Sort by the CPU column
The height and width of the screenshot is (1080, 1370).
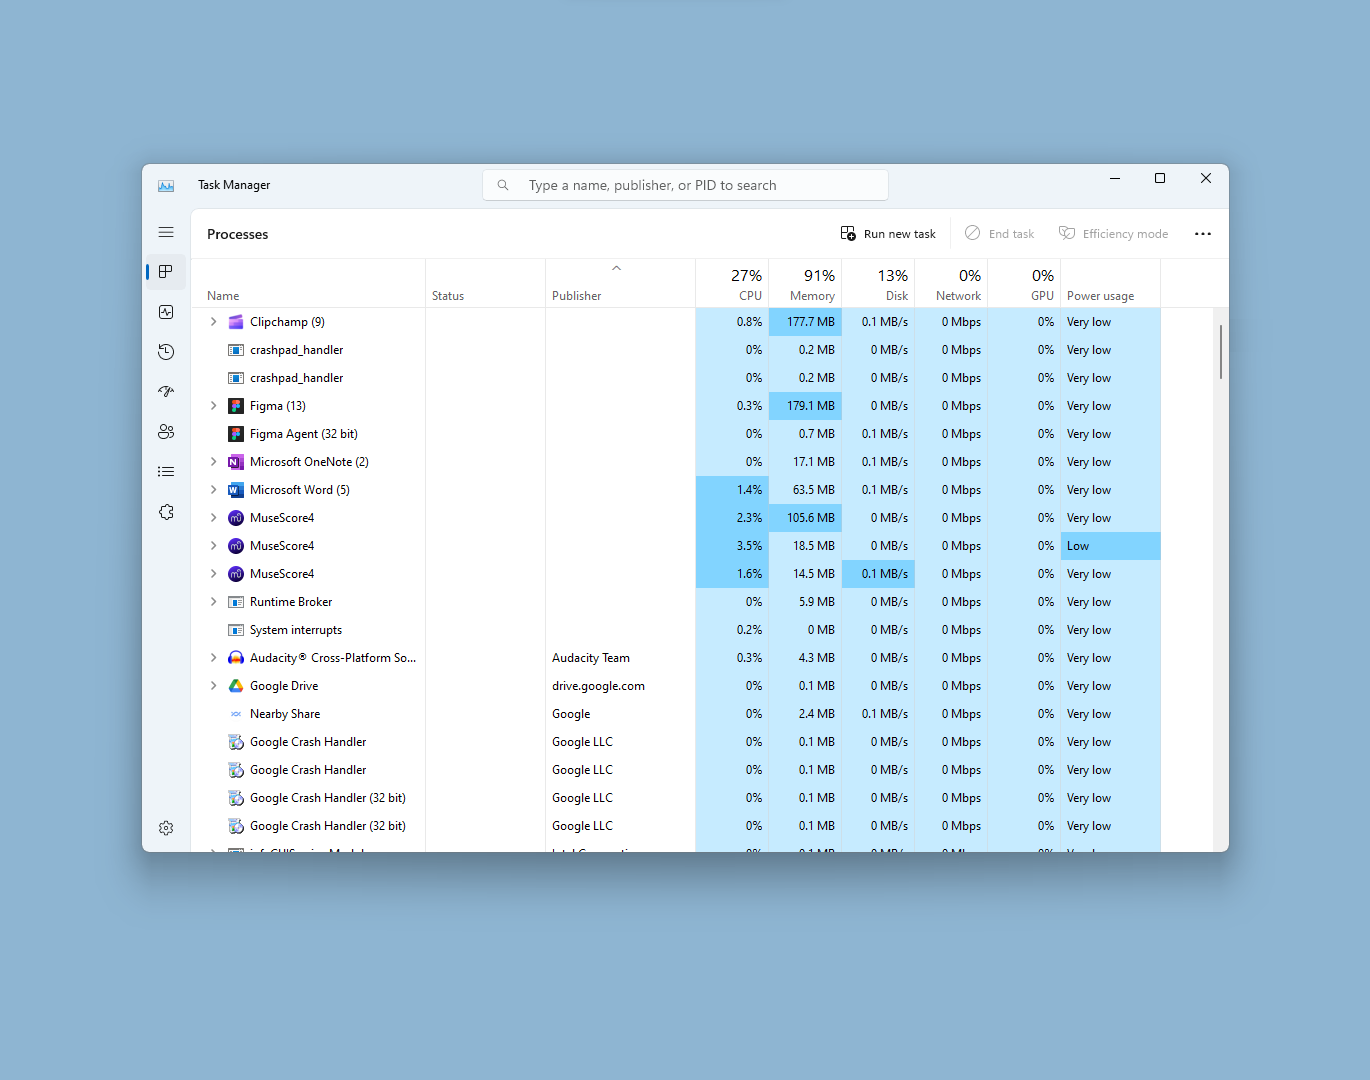732,284
